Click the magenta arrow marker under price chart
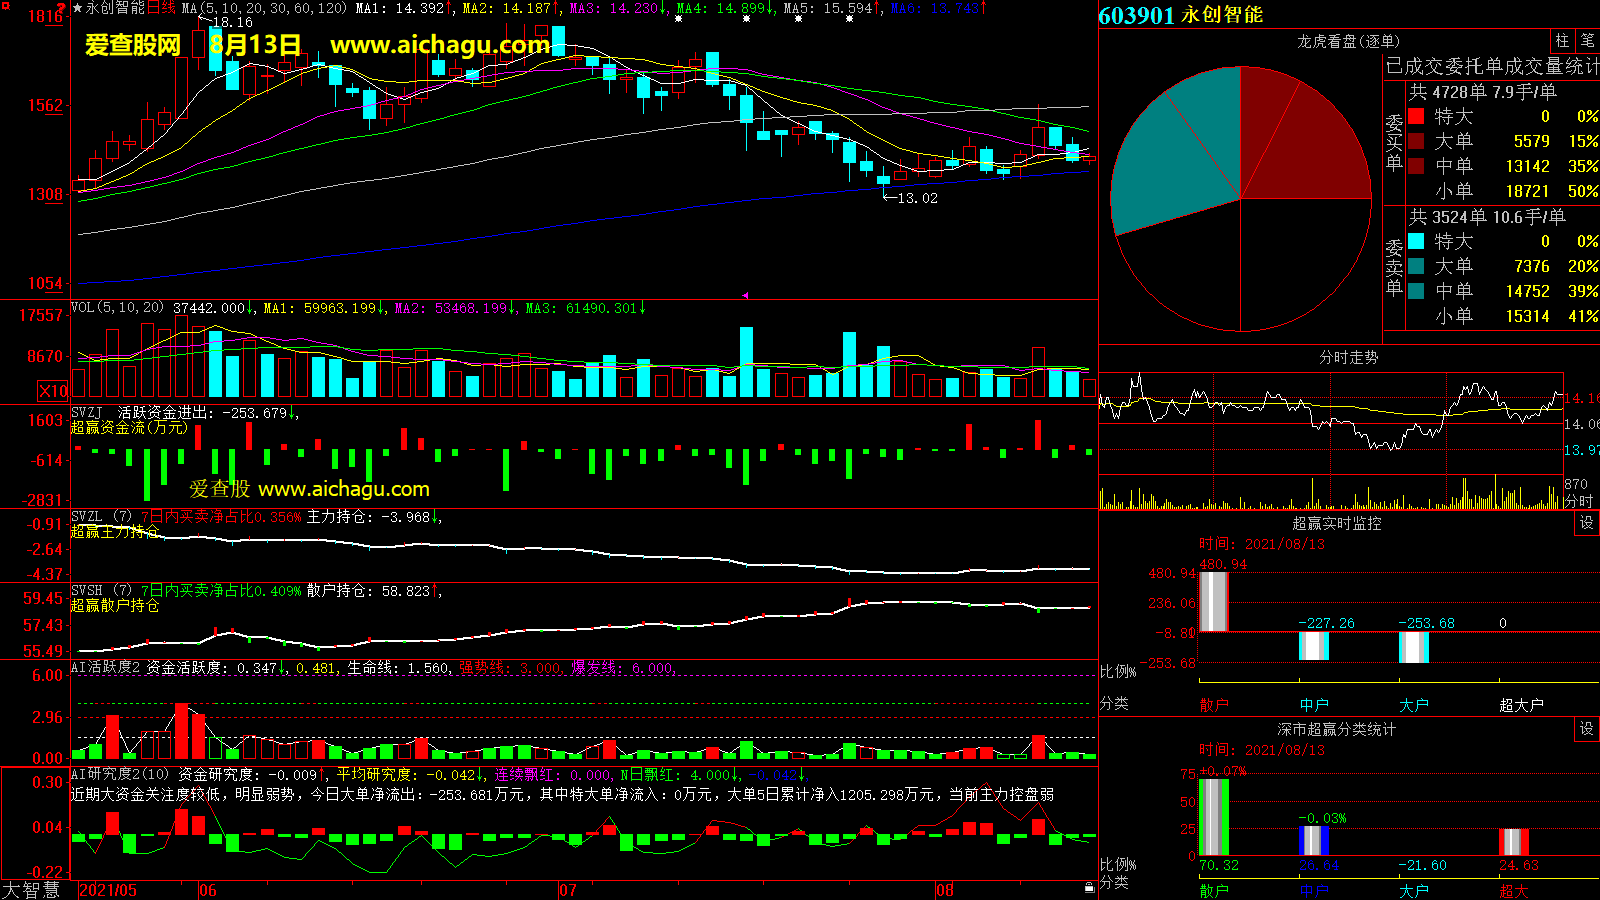The height and width of the screenshot is (900, 1600). [x=744, y=295]
